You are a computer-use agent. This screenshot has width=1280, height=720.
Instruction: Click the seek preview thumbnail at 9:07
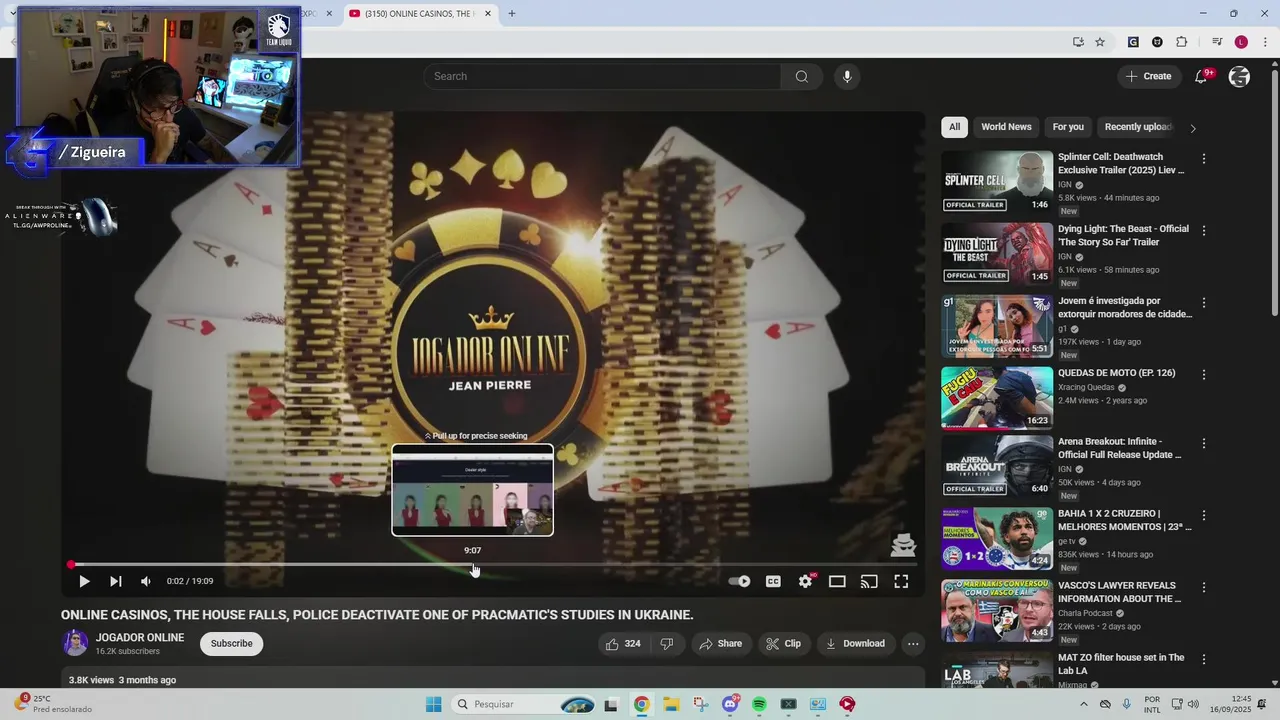click(472, 490)
